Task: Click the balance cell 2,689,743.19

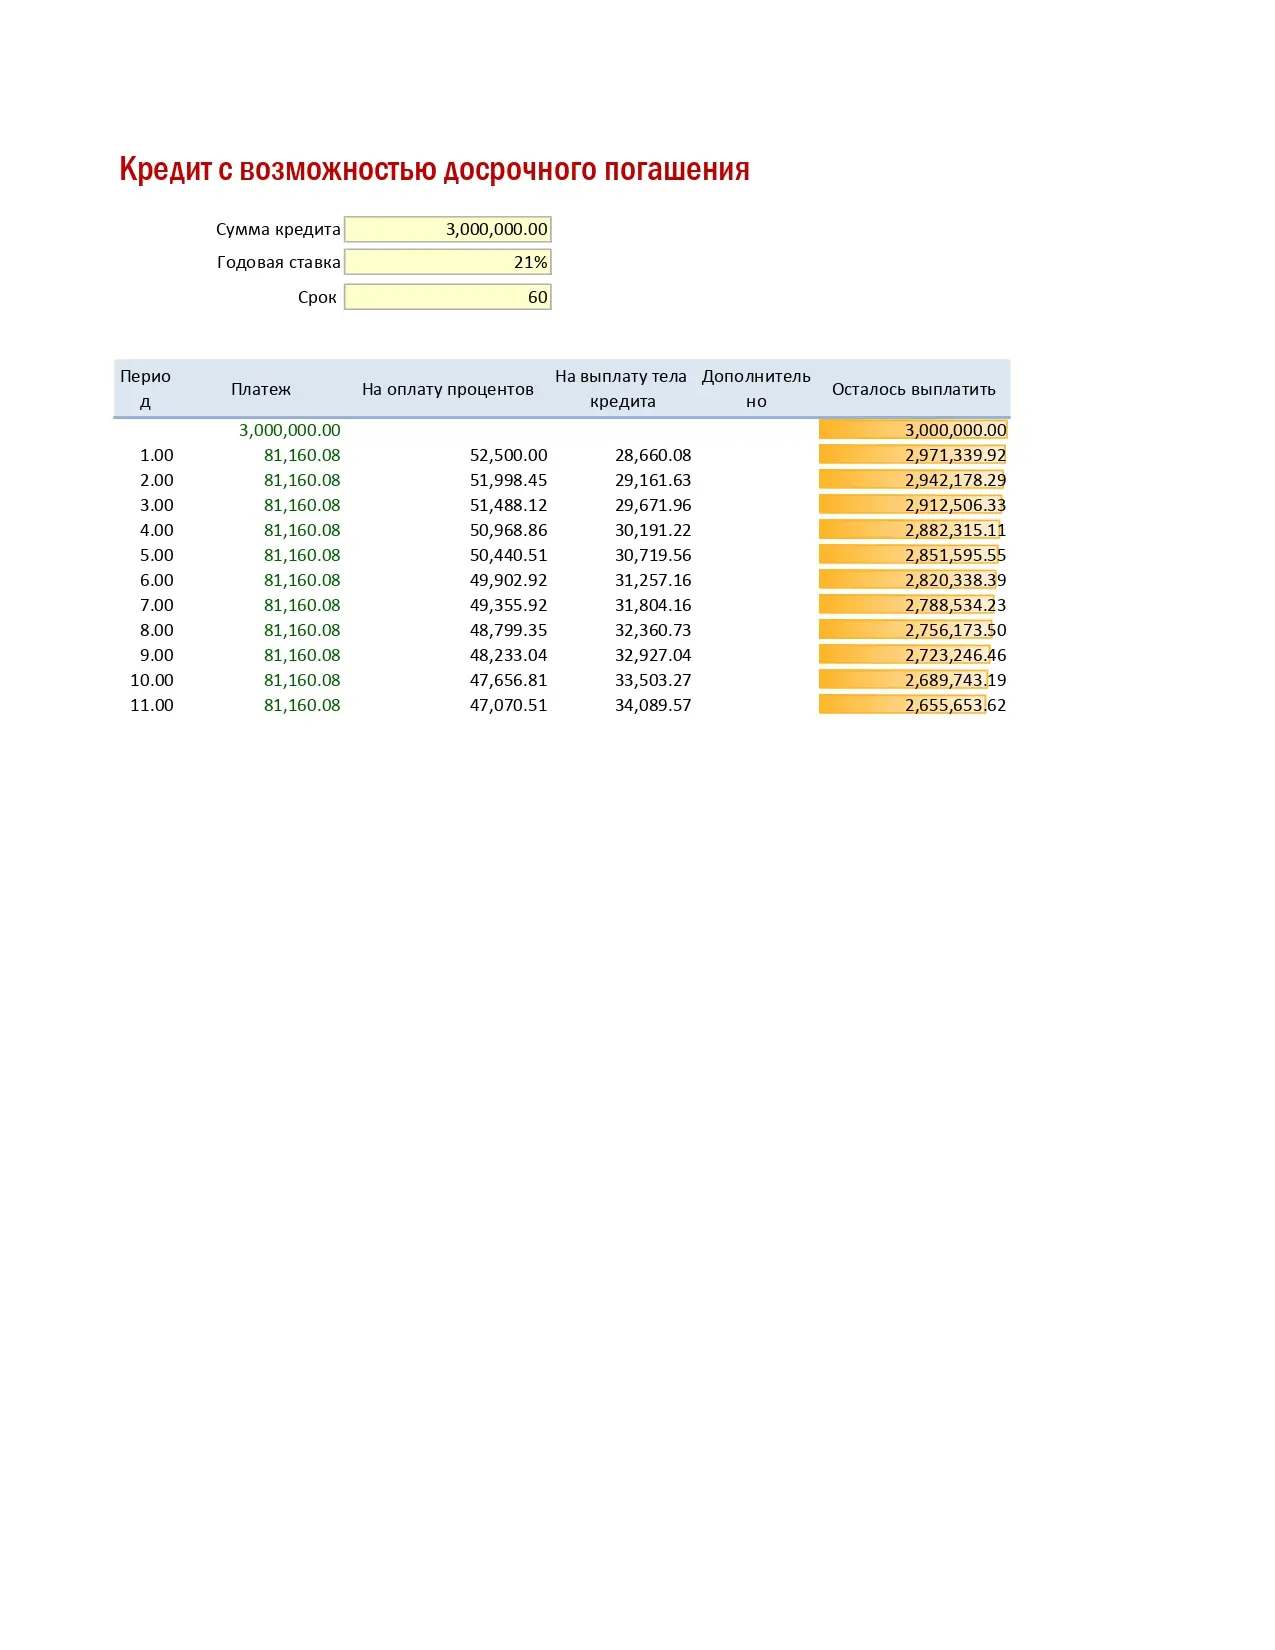Action: [913, 680]
